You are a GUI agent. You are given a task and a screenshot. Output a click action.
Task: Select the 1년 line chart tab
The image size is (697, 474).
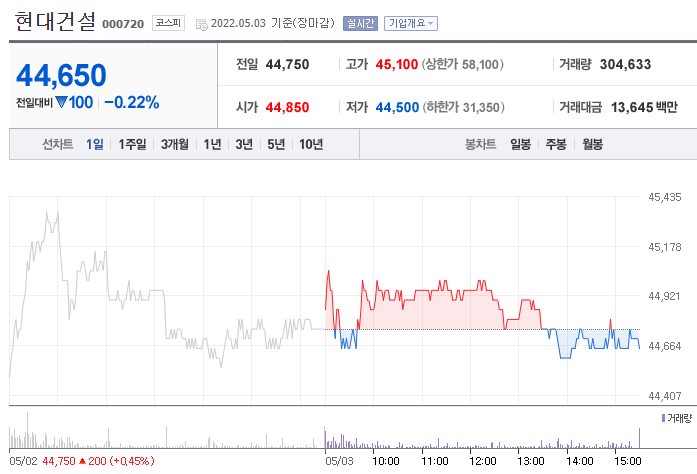click(x=212, y=144)
